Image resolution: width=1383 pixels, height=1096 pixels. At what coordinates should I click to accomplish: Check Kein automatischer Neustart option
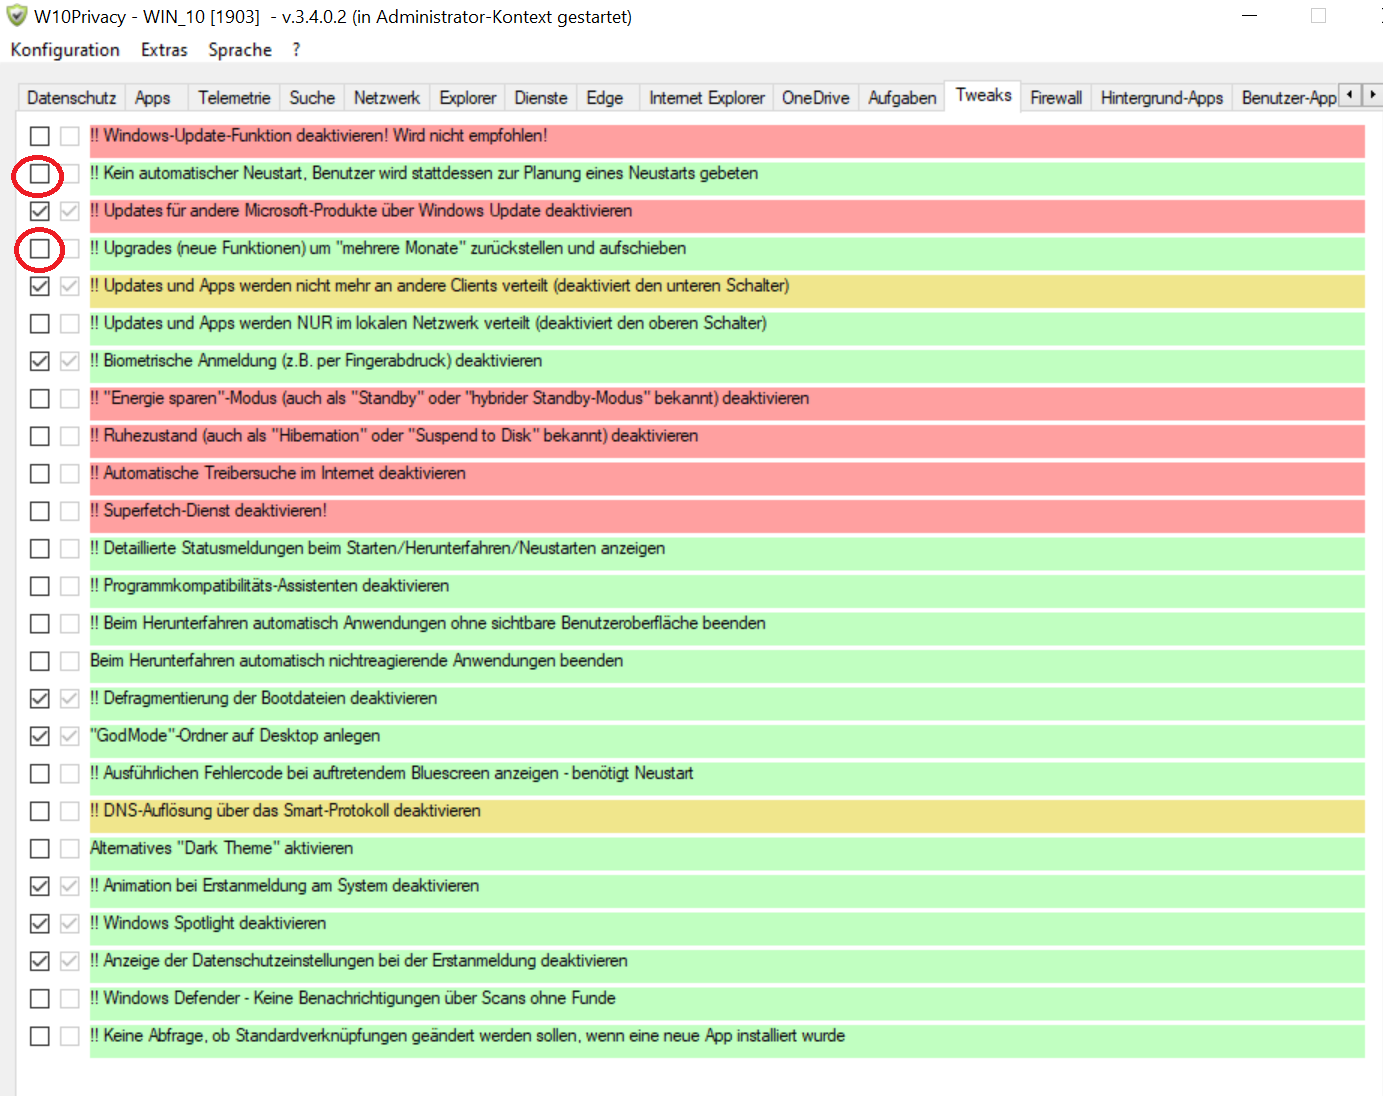40,174
